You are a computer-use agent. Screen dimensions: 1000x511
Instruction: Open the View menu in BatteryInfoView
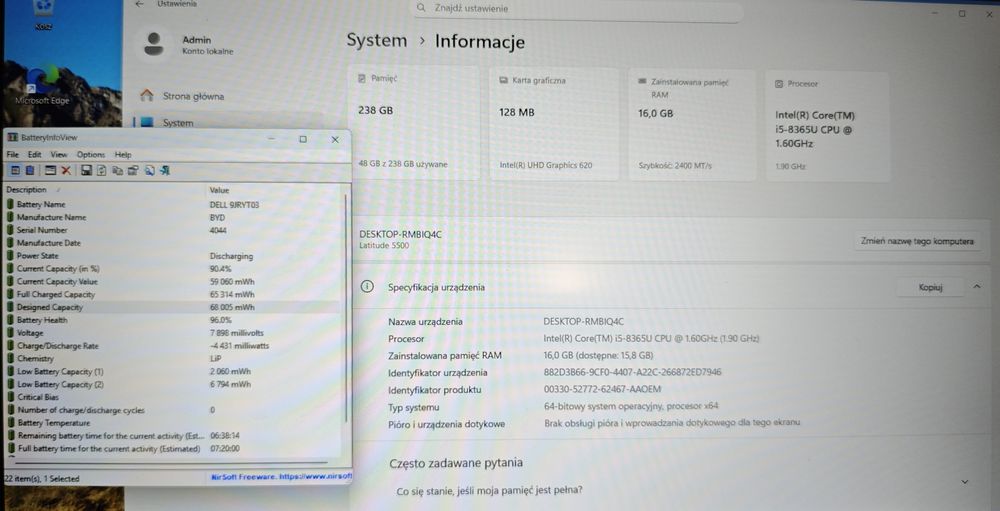[x=59, y=154]
